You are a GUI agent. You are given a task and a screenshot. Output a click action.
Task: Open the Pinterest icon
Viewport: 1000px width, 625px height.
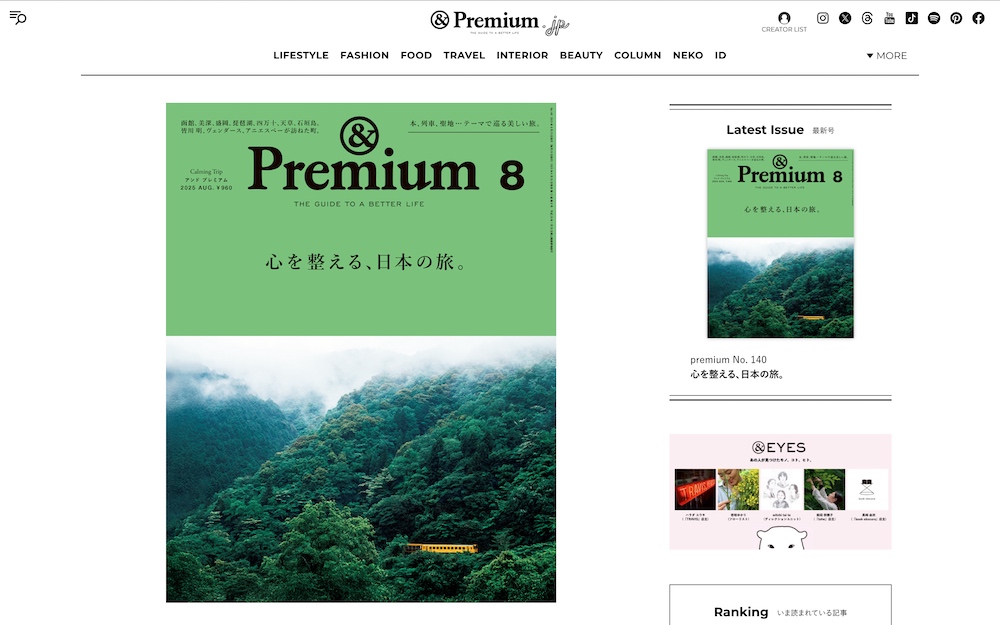click(x=956, y=18)
